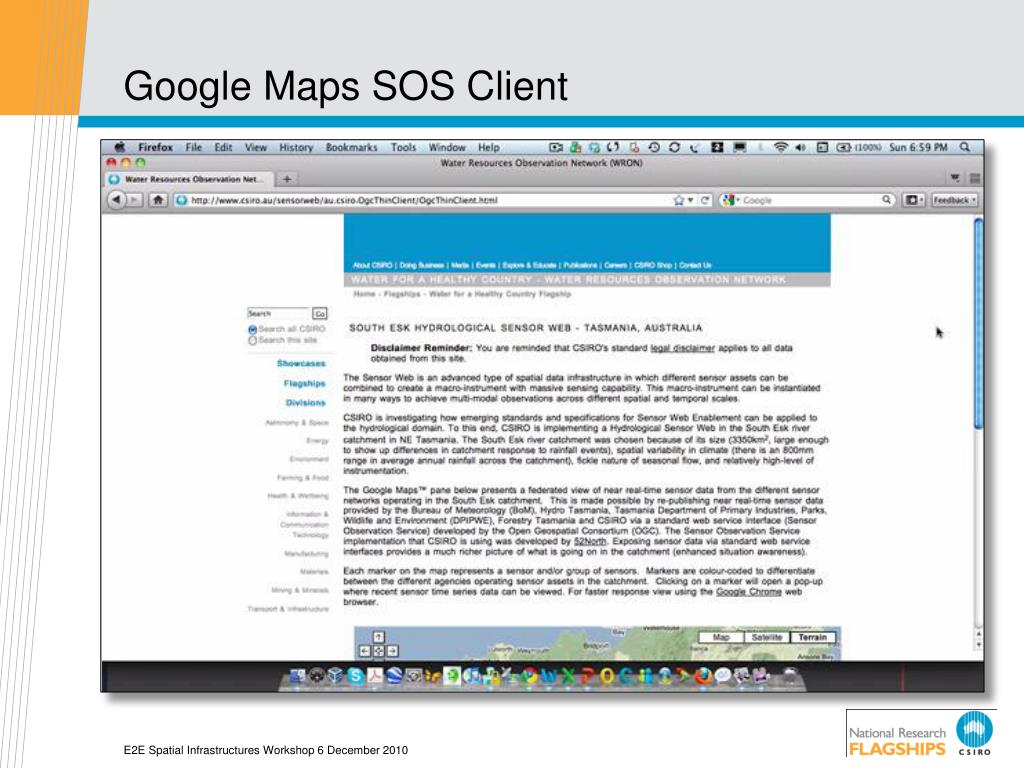This screenshot has height=768, width=1024.
Task: Open Spotlight search in the menu bar
Action: pos(965,147)
